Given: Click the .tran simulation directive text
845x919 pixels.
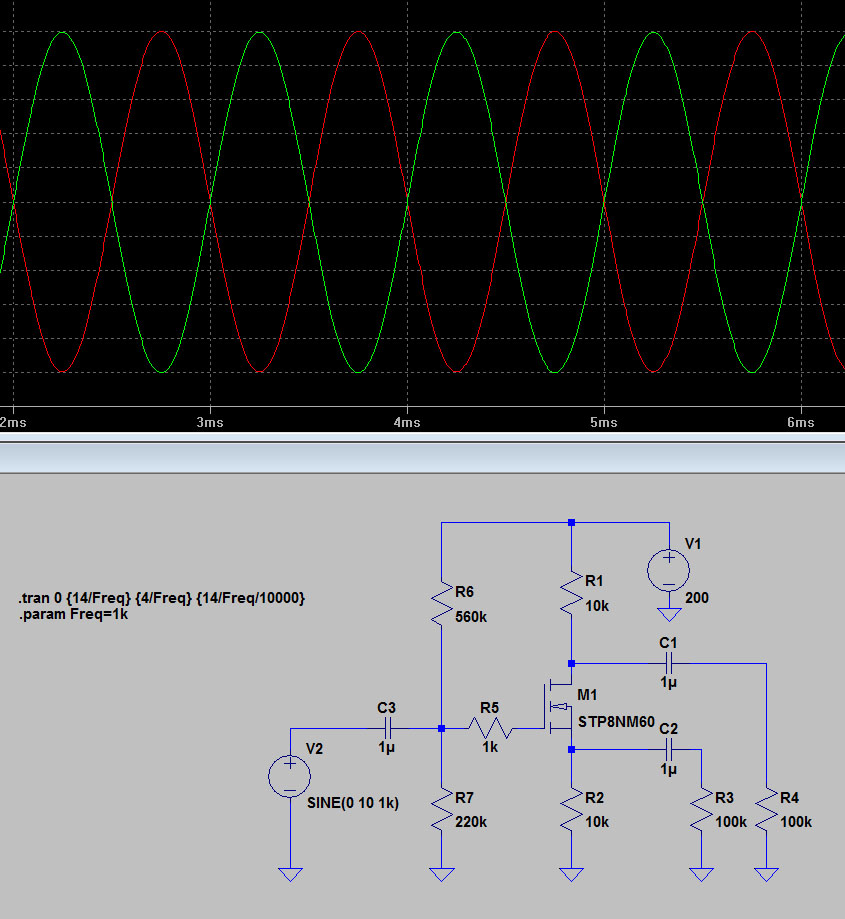Looking at the screenshot, I should click(x=162, y=598).
